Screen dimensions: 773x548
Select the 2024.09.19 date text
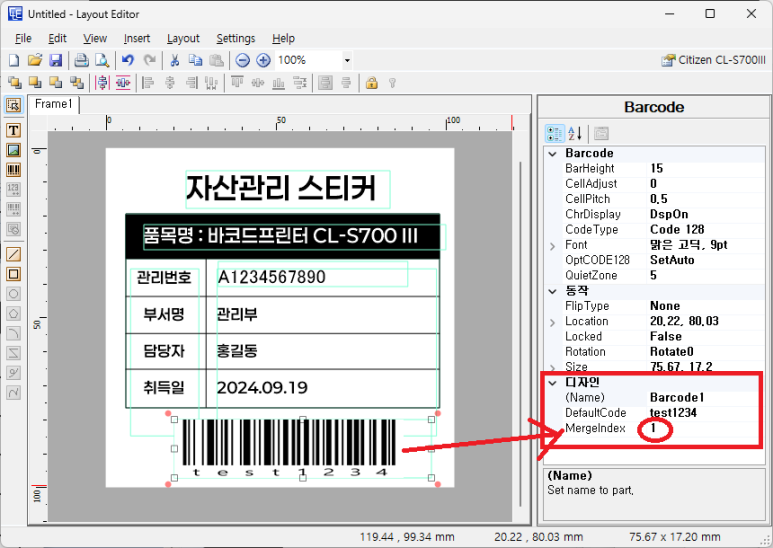click(262, 388)
